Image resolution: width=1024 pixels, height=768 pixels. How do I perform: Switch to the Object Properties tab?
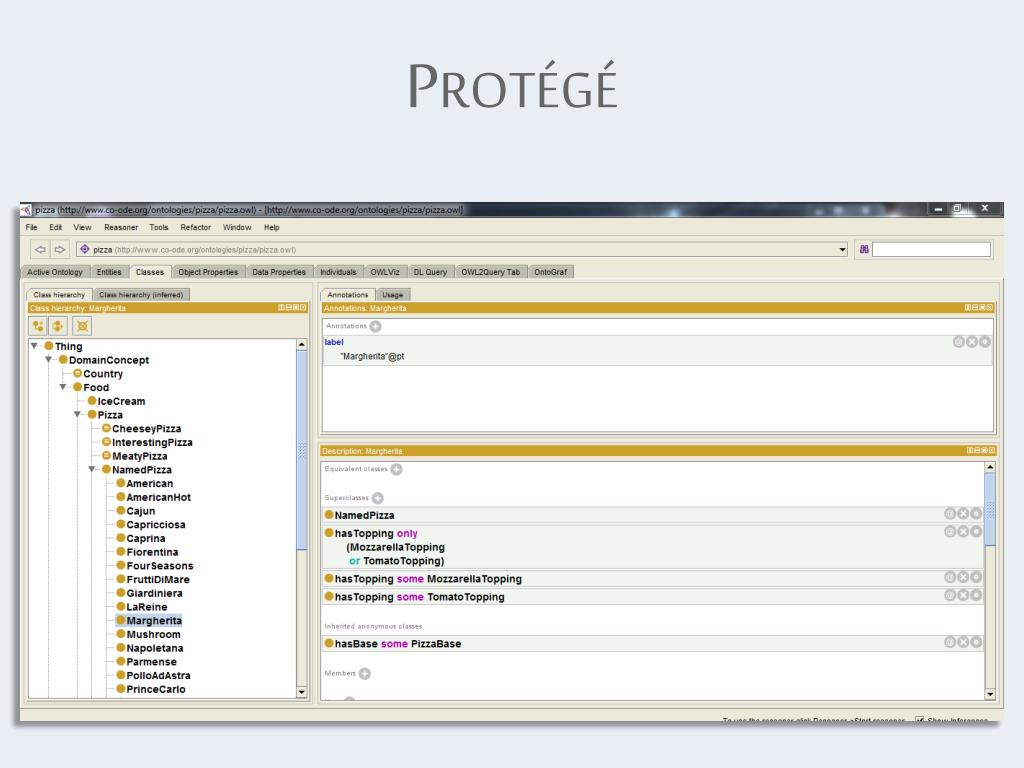[208, 272]
